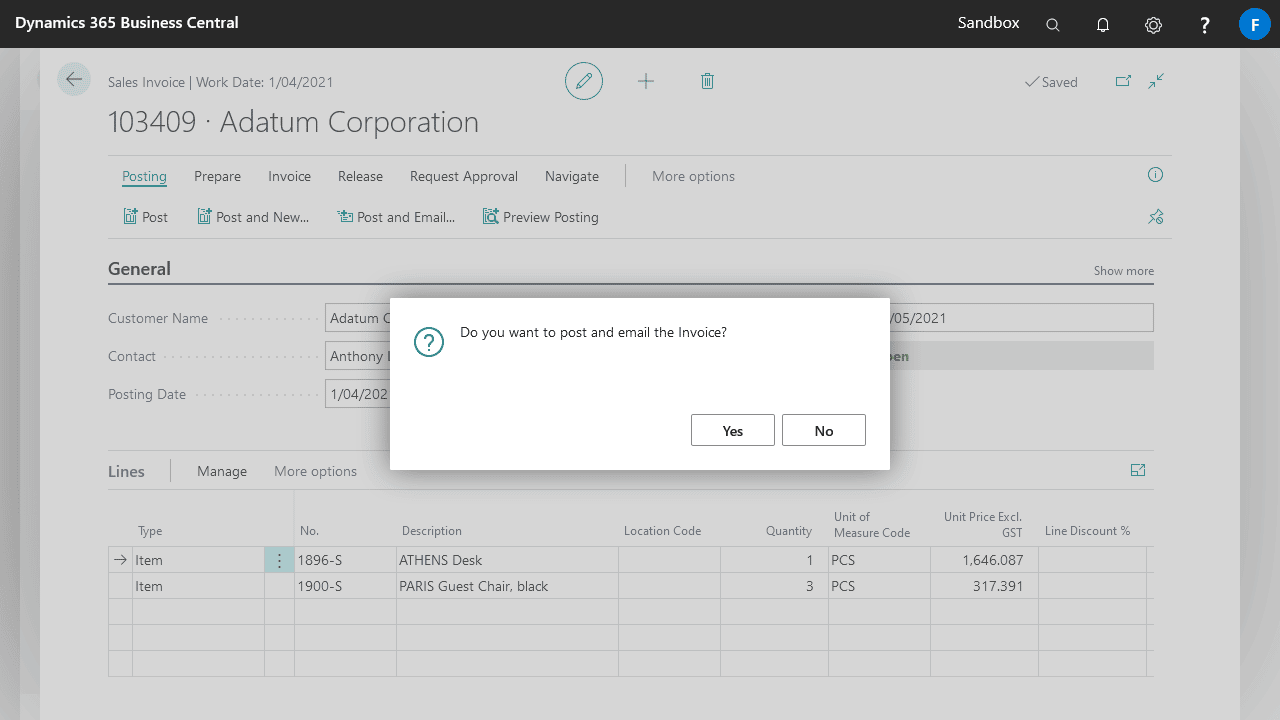Click the plus new document icon
This screenshot has width=1280, height=720.
click(x=646, y=81)
